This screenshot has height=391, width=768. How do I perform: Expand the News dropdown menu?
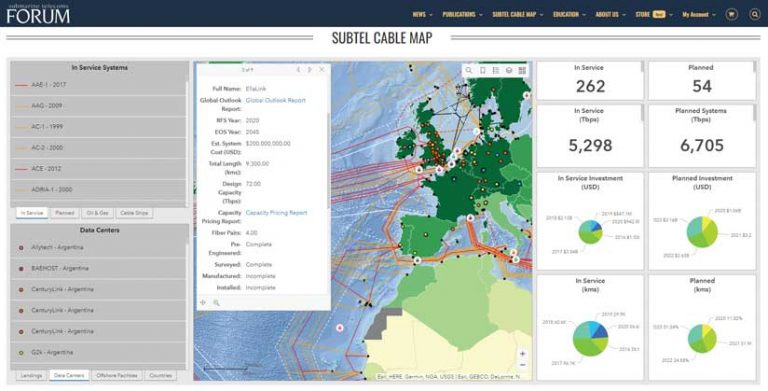coord(422,15)
